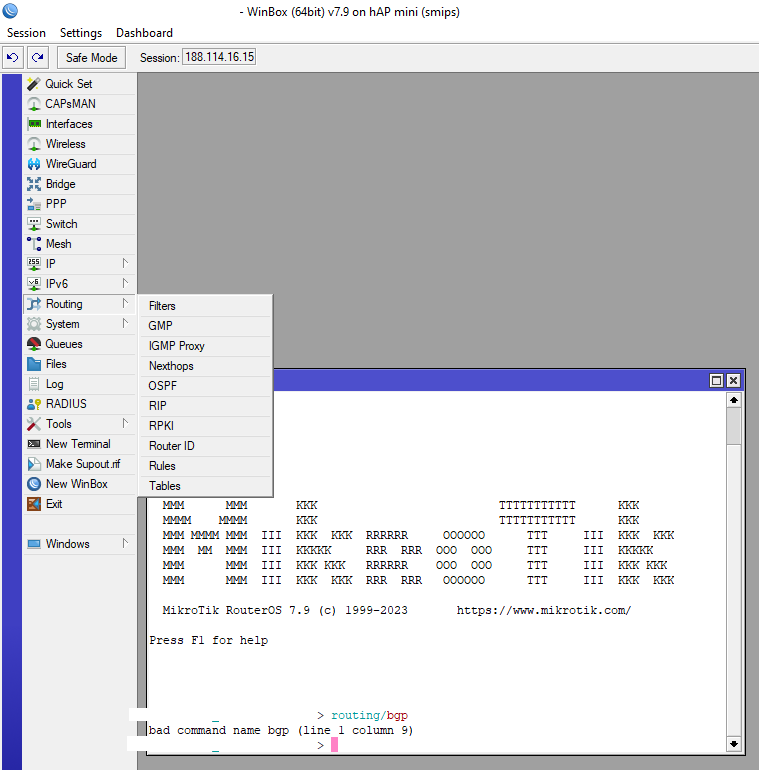The image size is (759, 770).
Task: Click the WinBox logo in title bar
Action: pos(10,10)
